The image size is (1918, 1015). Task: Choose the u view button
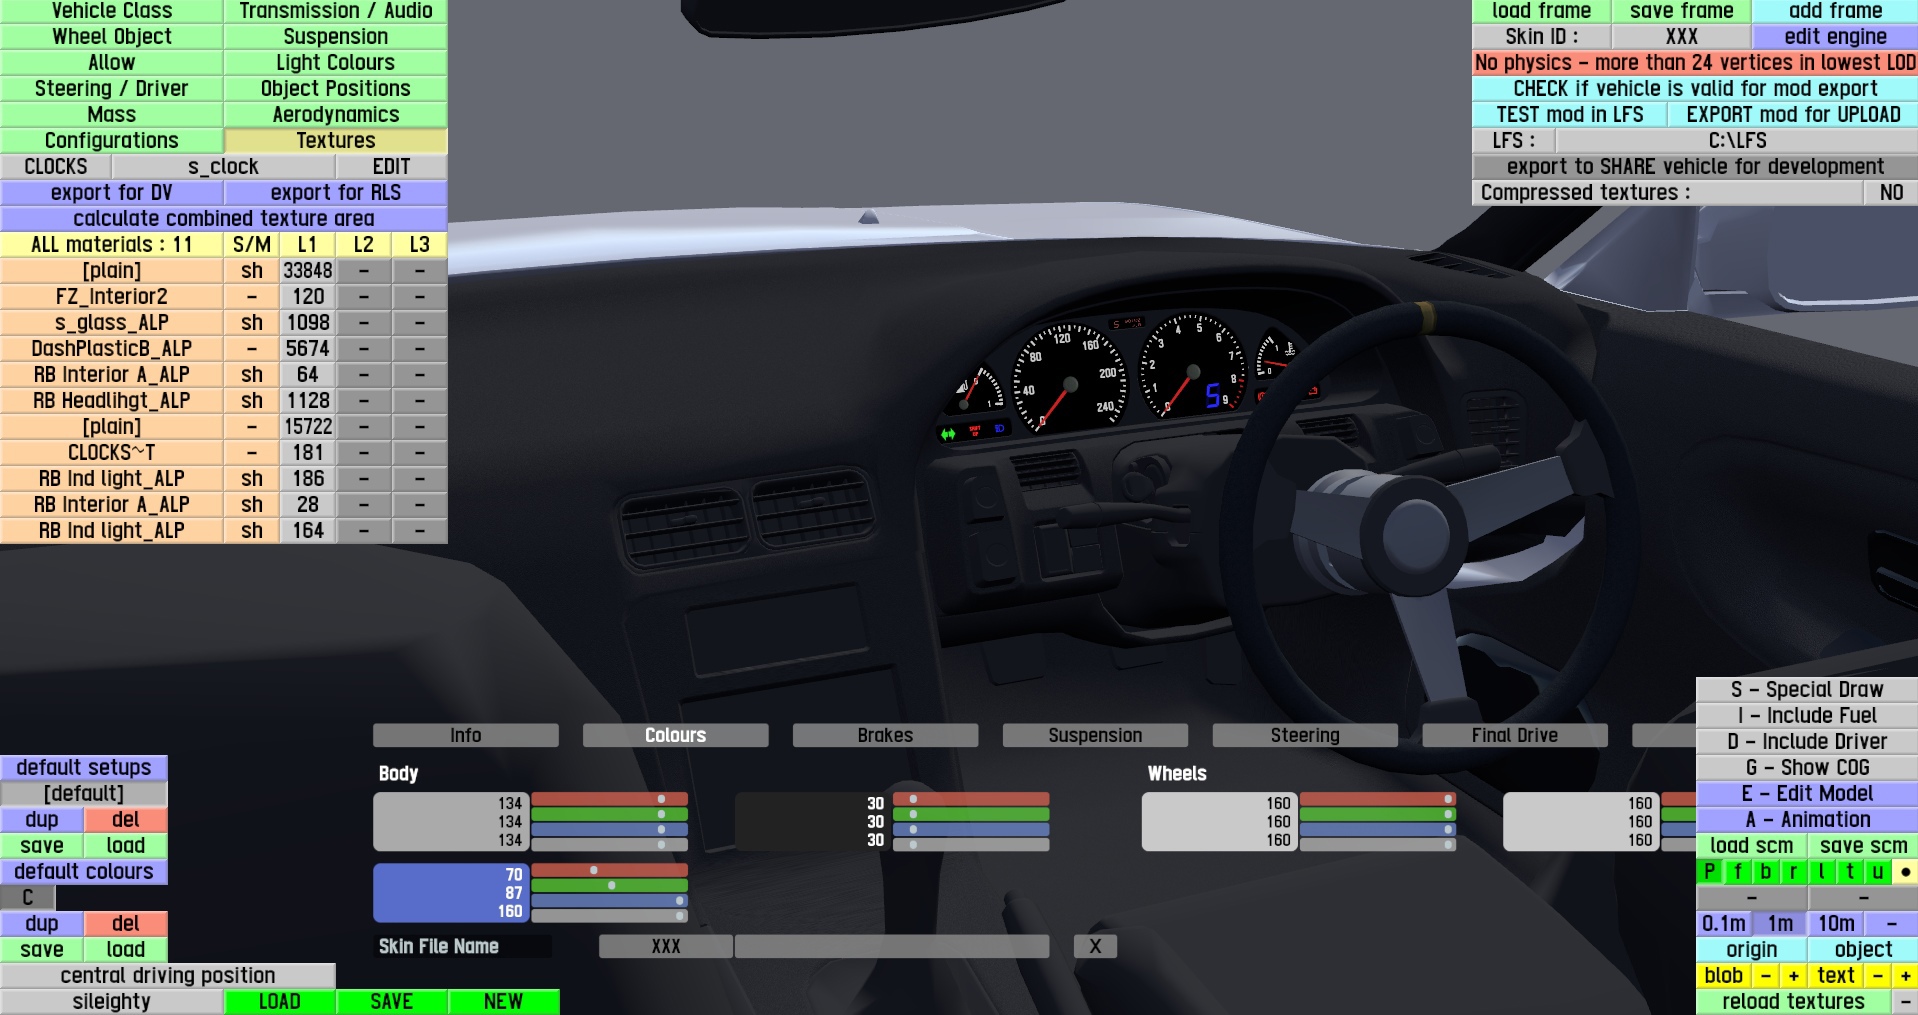click(x=1877, y=871)
